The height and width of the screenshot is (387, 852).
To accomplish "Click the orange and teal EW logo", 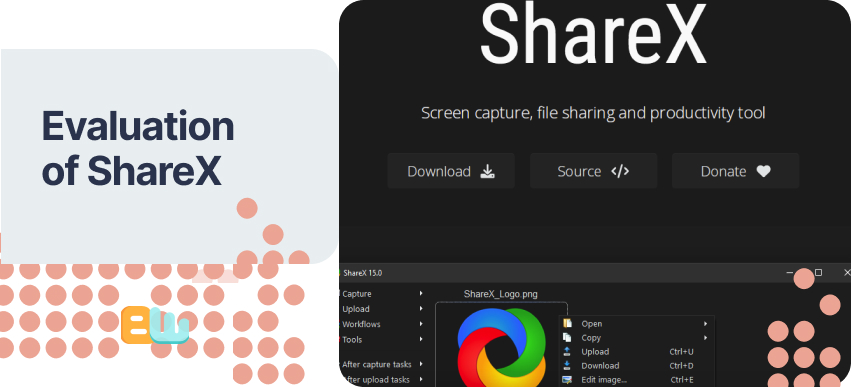I will [155, 325].
